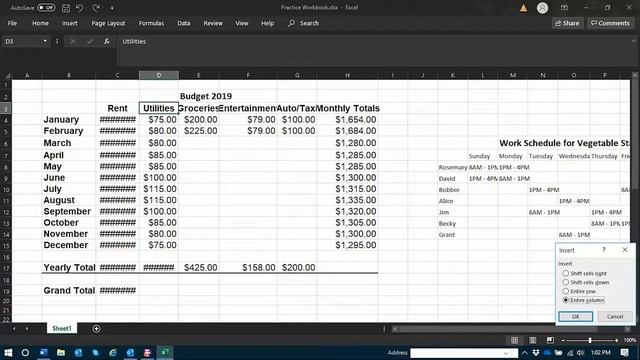The image size is (640, 360).
Task: Redo the last action
Action: (96, 8)
